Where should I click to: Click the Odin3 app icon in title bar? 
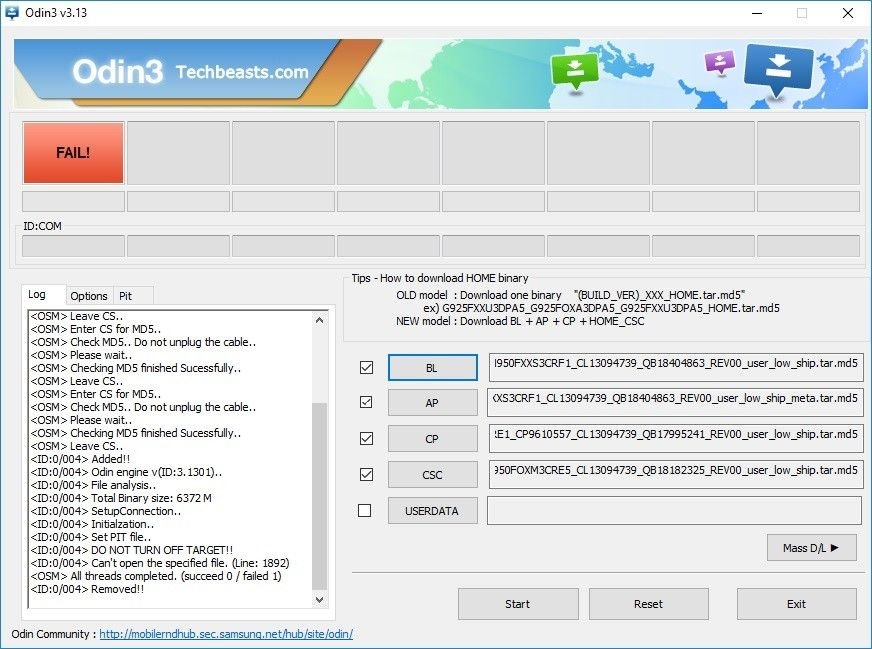tap(11, 13)
